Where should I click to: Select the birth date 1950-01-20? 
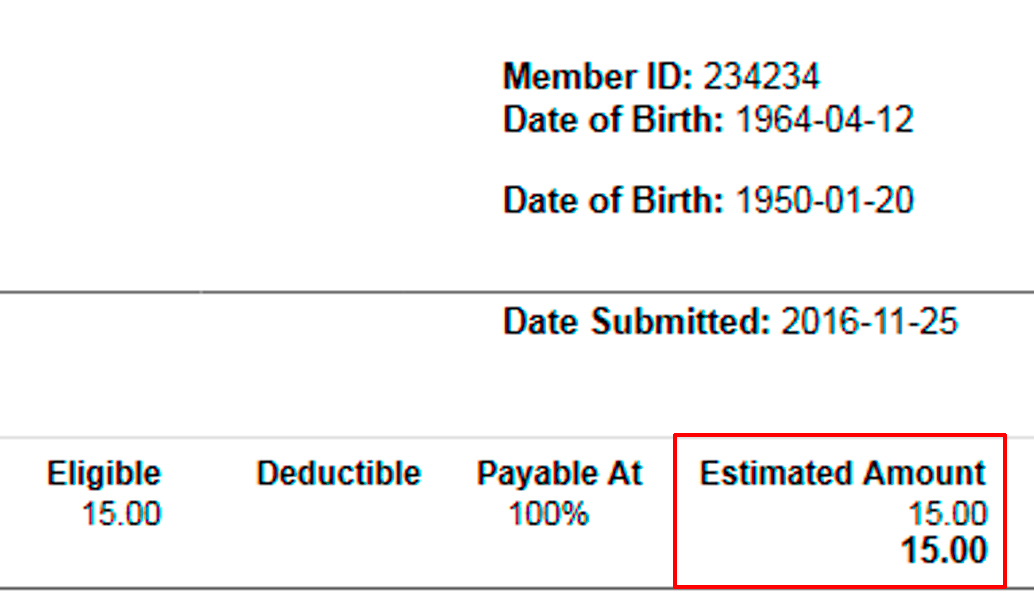824,200
